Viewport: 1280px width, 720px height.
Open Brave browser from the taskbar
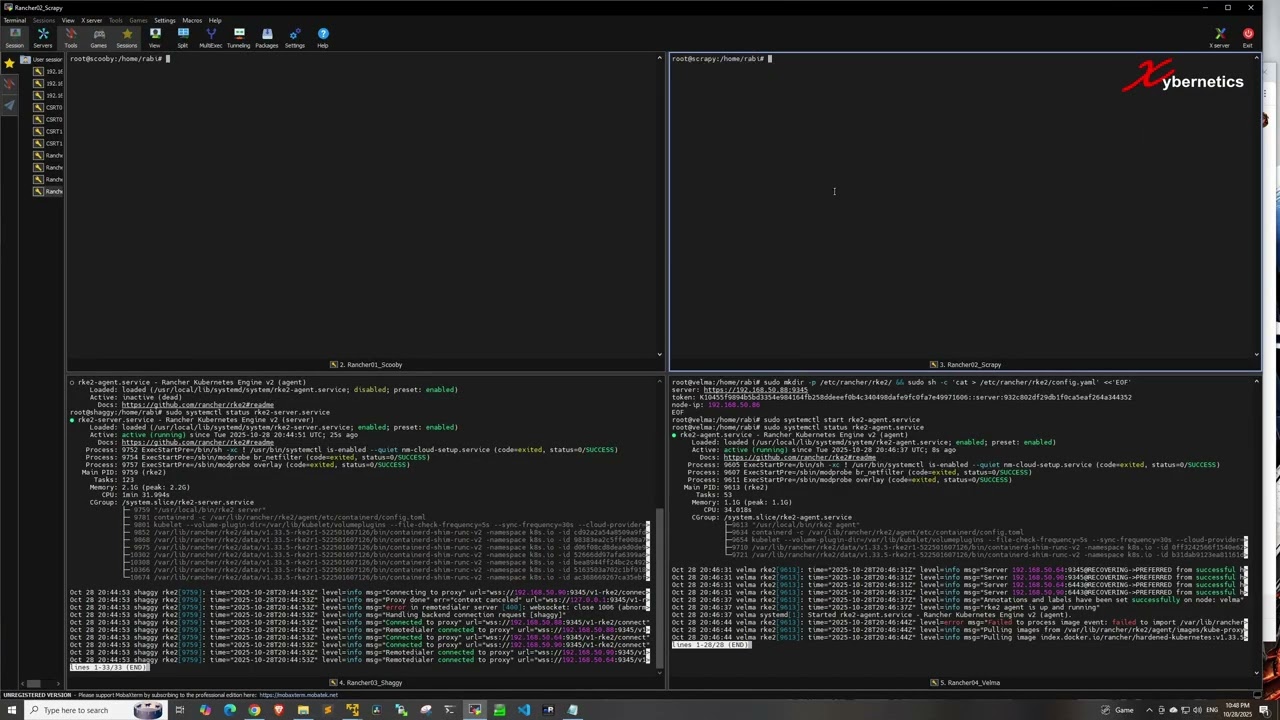[x=279, y=710]
